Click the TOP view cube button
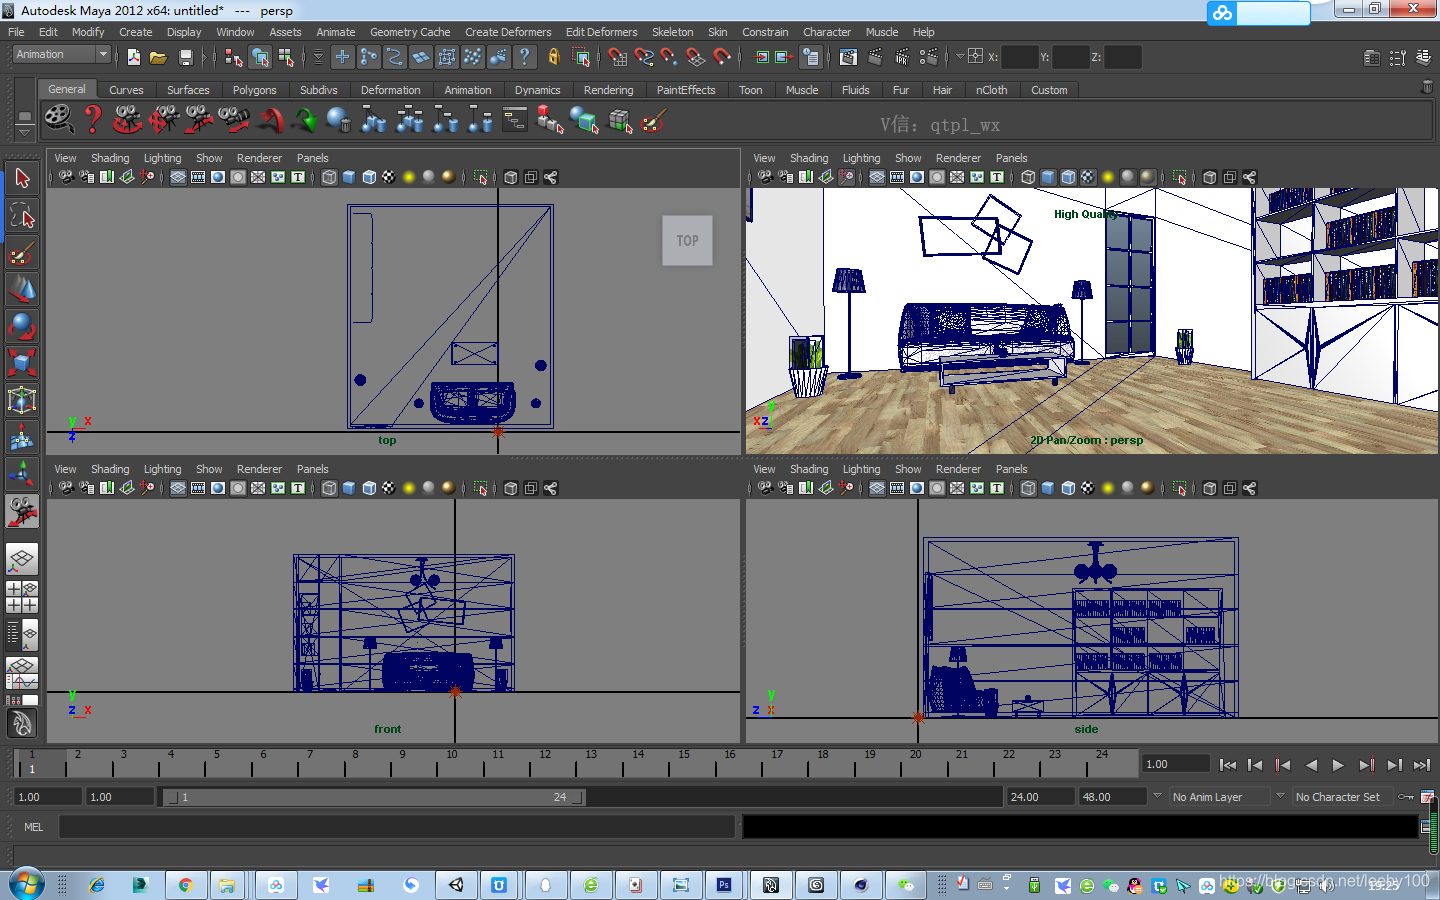Screen dimensions: 1440x900 (x=687, y=240)
